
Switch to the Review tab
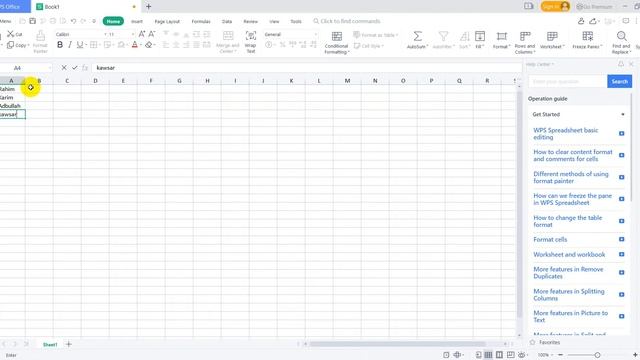pyautogui.click(x=251, y=21)
